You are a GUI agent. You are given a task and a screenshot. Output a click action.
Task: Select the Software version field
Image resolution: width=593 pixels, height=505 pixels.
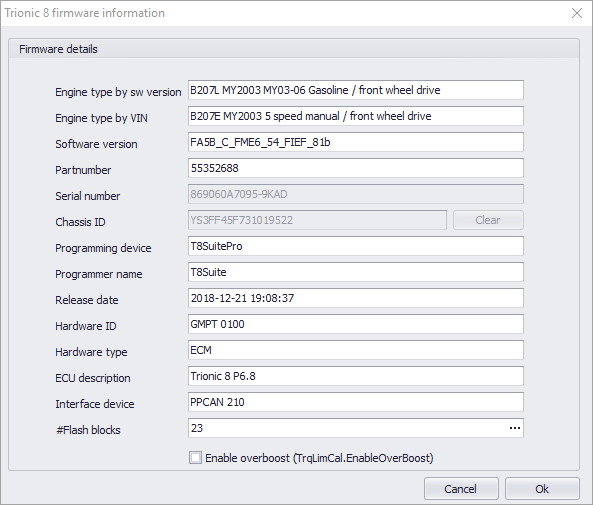pos(356,142)
